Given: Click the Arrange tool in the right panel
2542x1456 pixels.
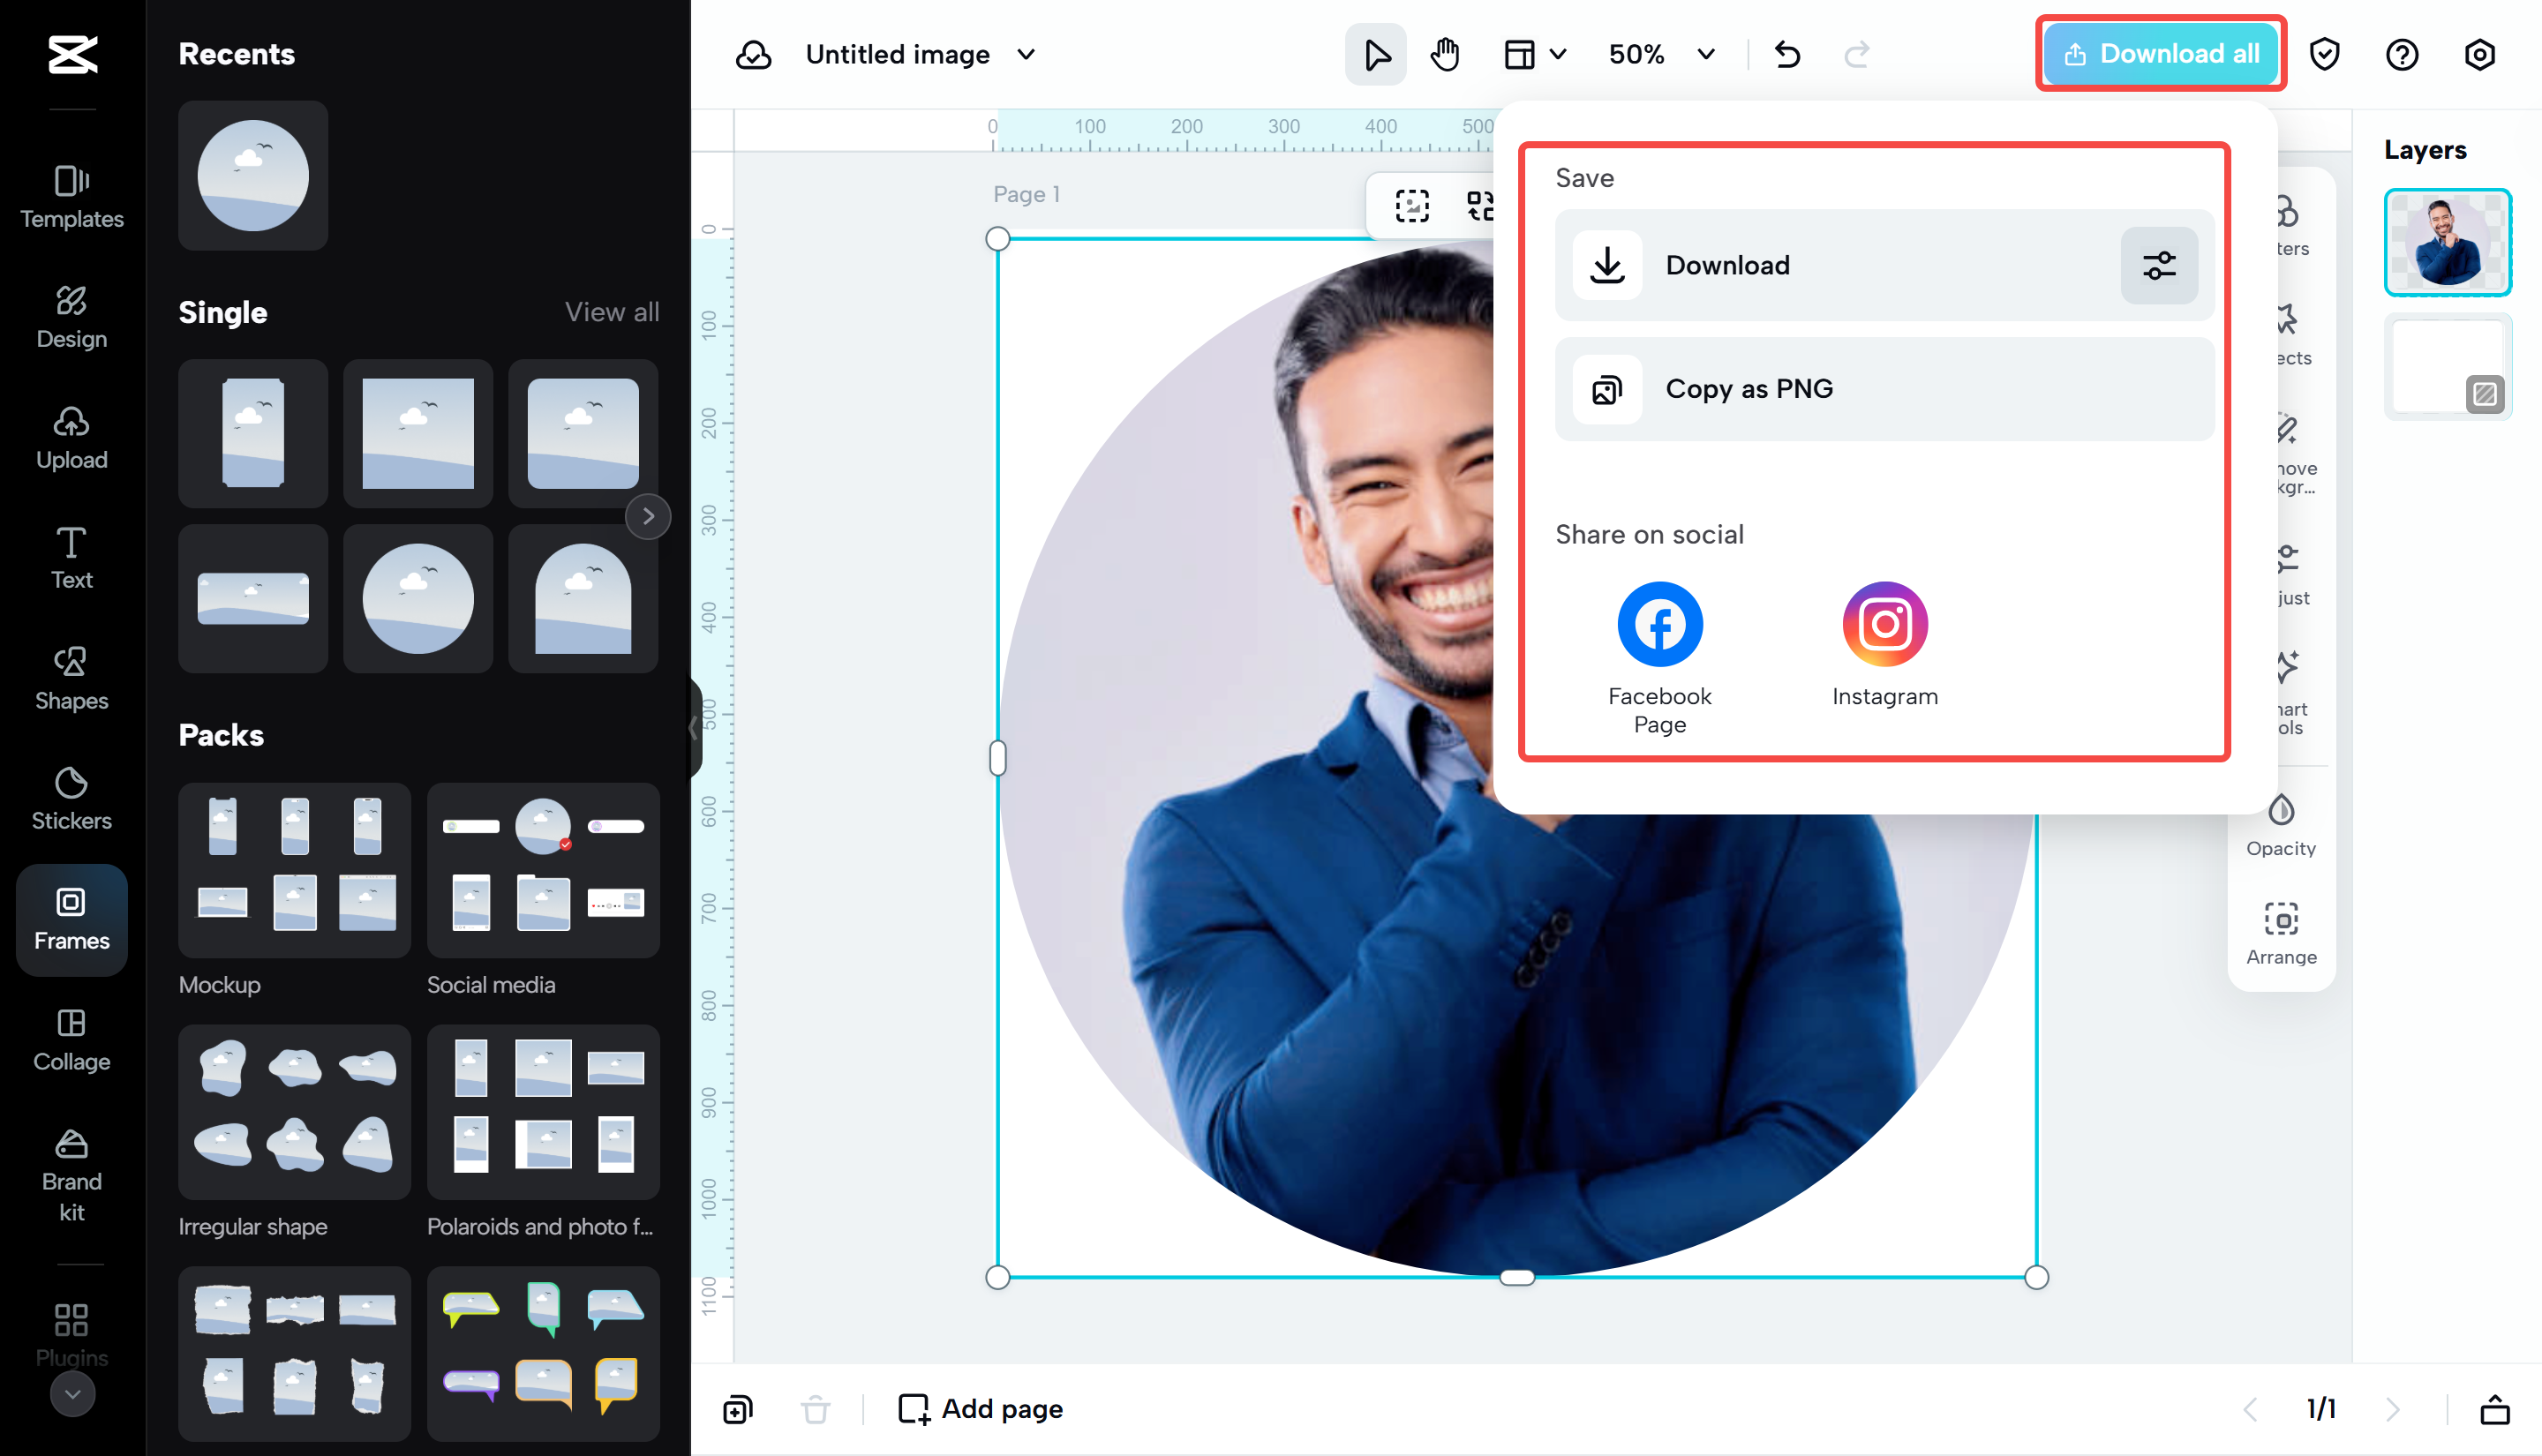Looking at the screenshot, I should (2281, 930).
